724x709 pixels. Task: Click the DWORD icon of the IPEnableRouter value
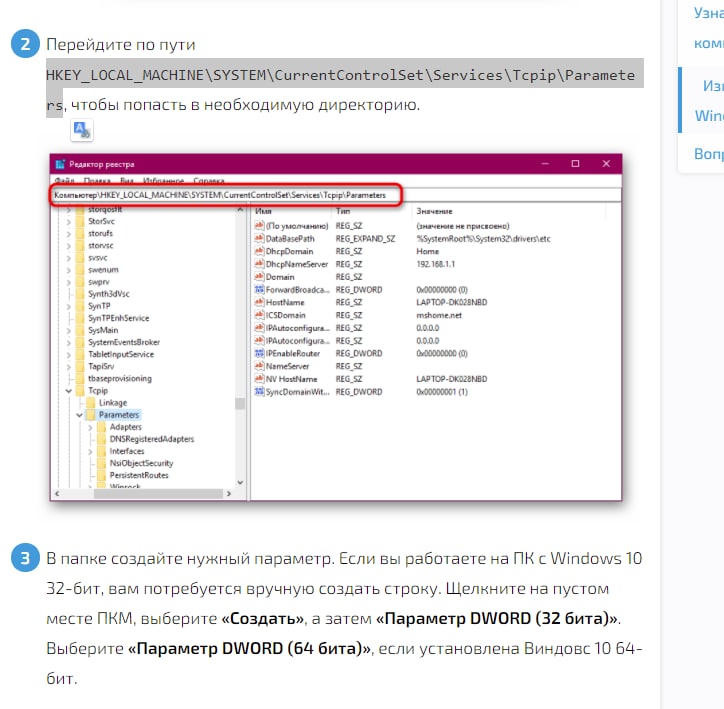coord(259,353)
